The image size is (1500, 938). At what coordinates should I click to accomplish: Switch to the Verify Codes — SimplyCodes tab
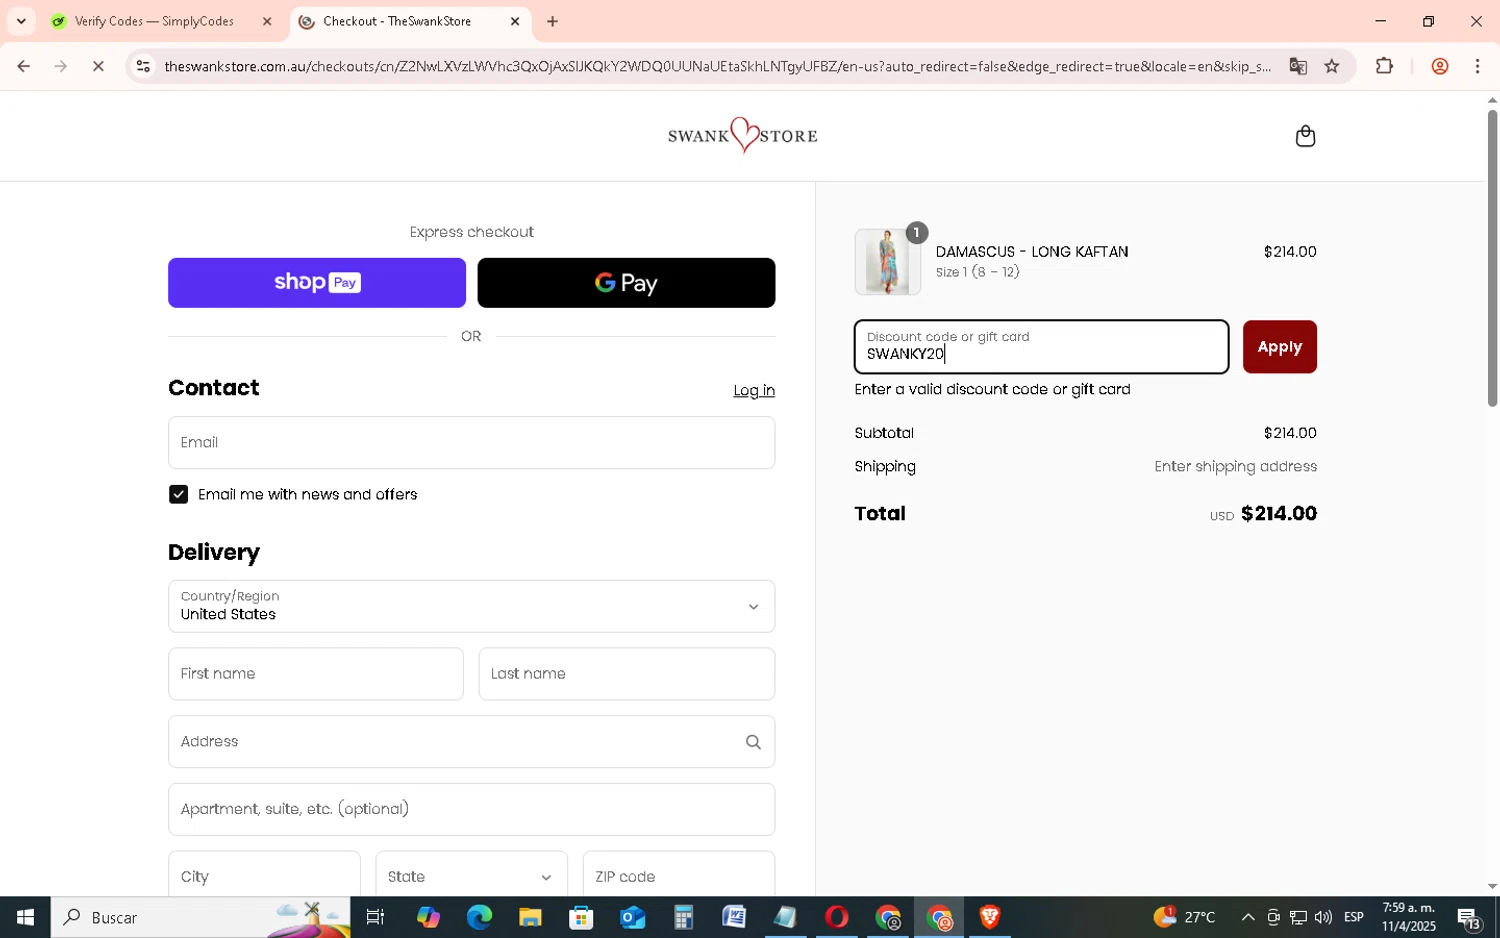(154, 21)
